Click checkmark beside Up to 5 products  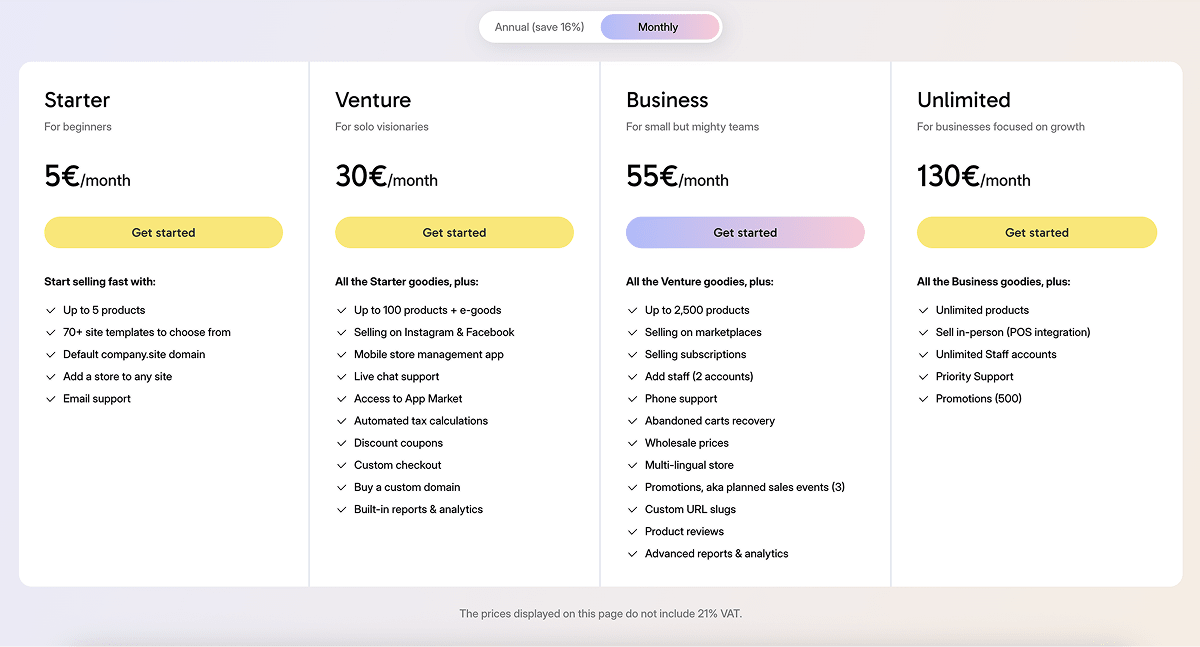point(51,310)
